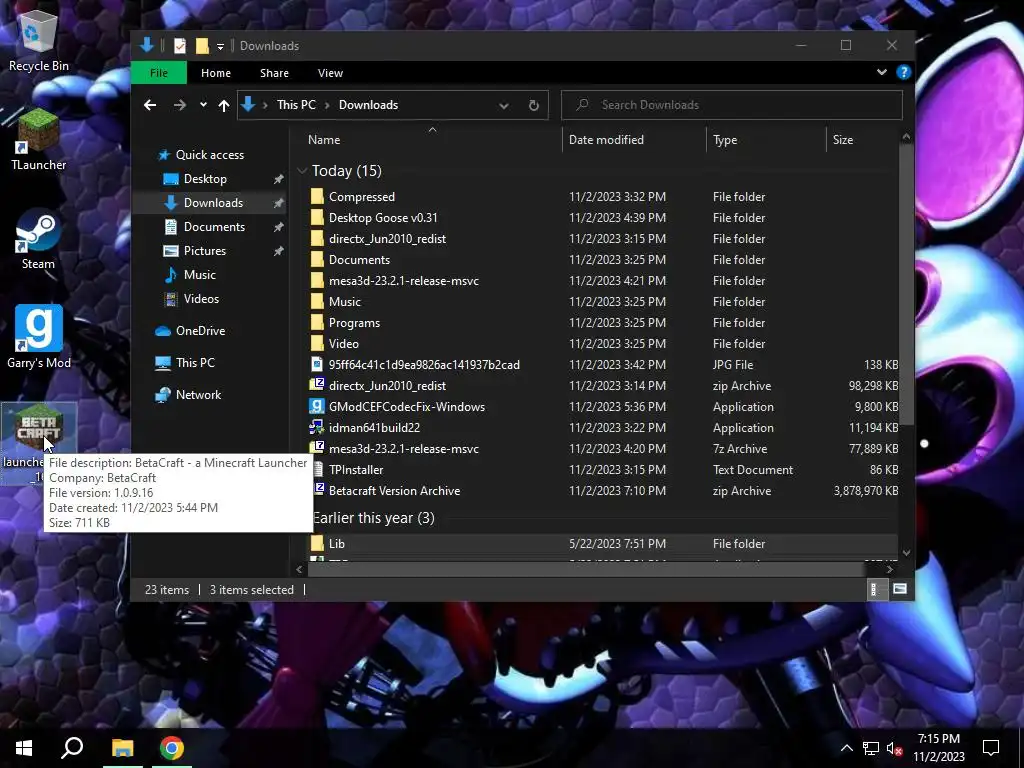Select the TPInstaller text document icon
The height and width of the screenshot is (768, 1024).
click(318, 470)
